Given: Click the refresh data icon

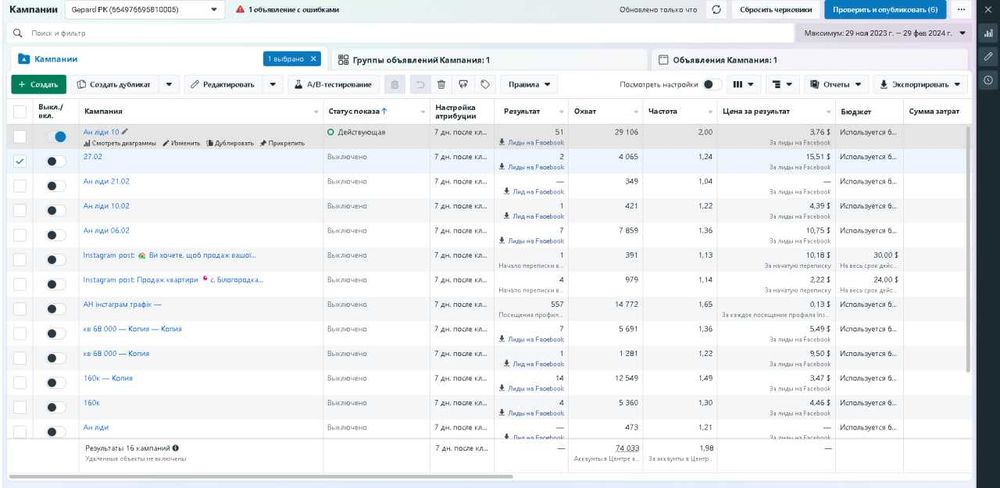Looking at the screenshot, I should point(717,10).
